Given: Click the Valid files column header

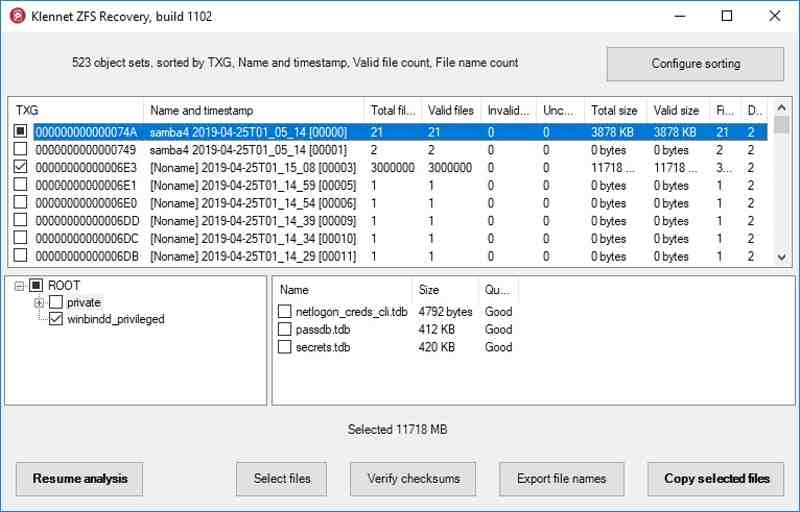Looking at the screenshot, I should click(450, 111).
